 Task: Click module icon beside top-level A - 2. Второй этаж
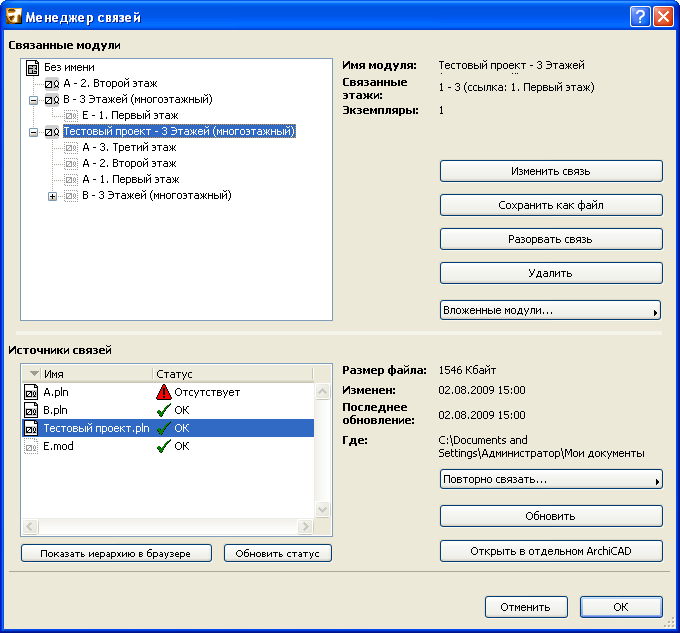[x=52, y=84]
